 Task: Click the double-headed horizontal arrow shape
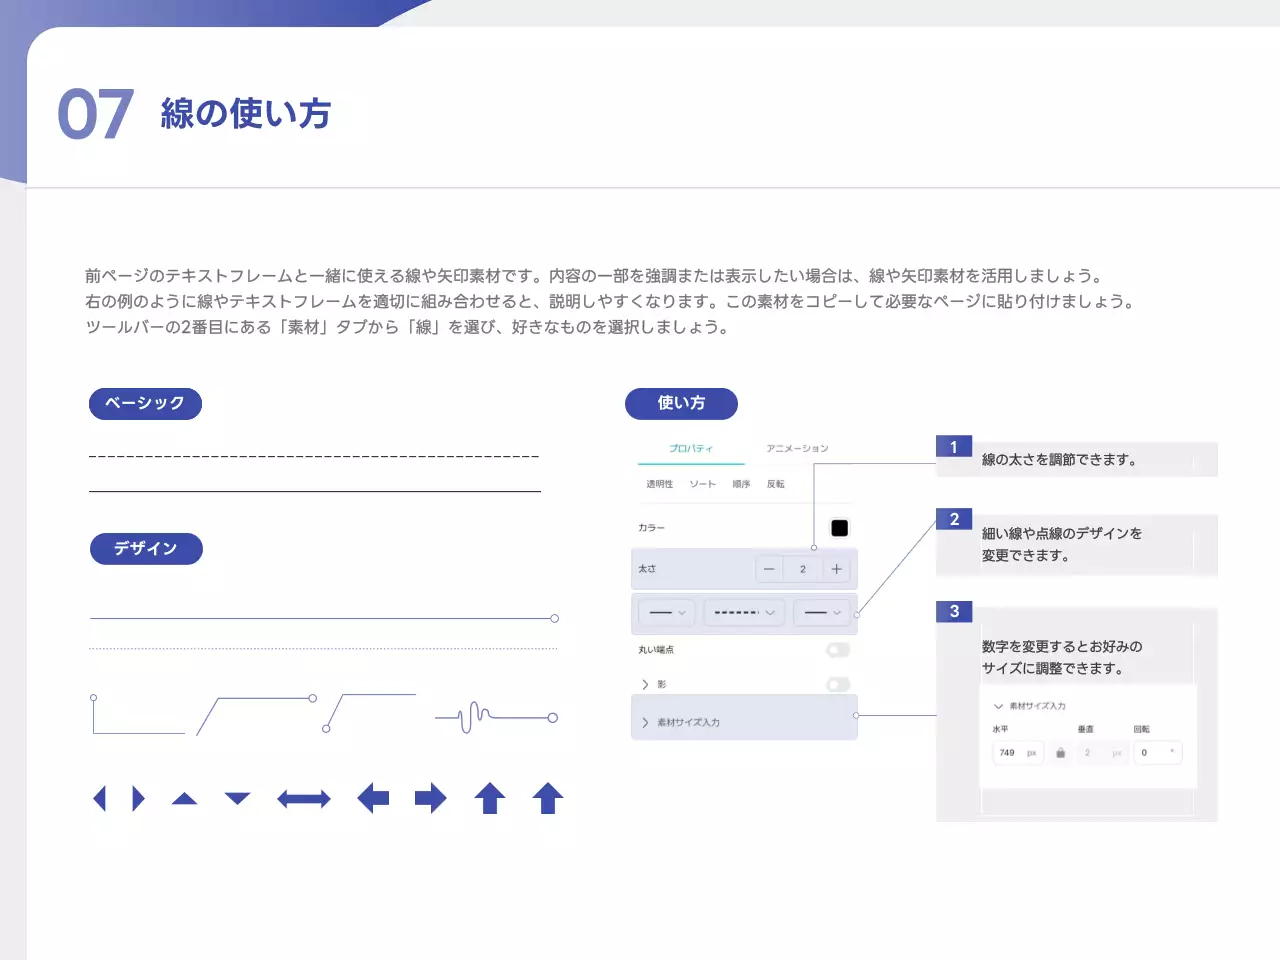tap(304, 799)
